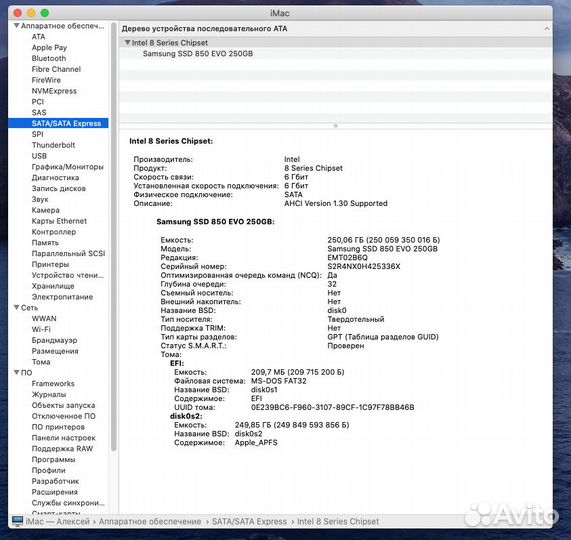
Task: Open Bluetooth hardware section
Action: pos(49,58)
